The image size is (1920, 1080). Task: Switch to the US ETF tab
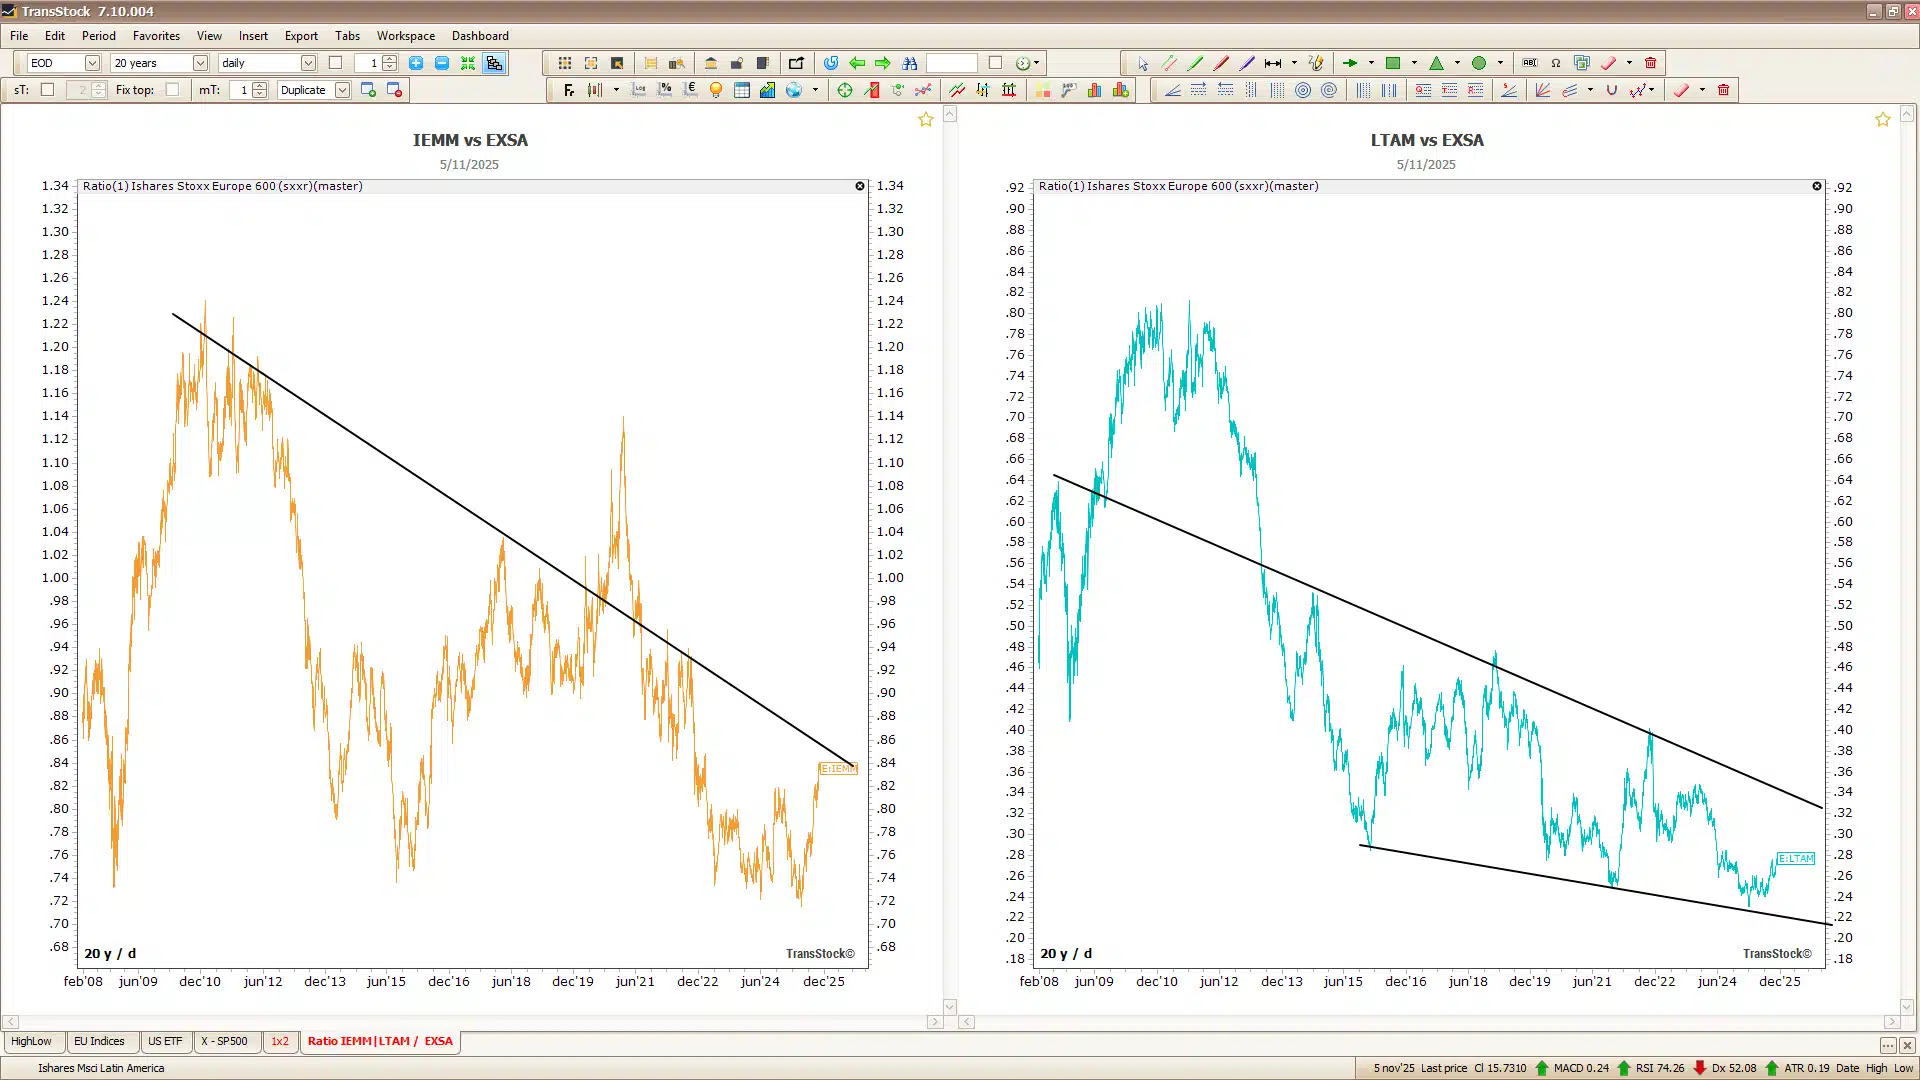pos(165,1042)
